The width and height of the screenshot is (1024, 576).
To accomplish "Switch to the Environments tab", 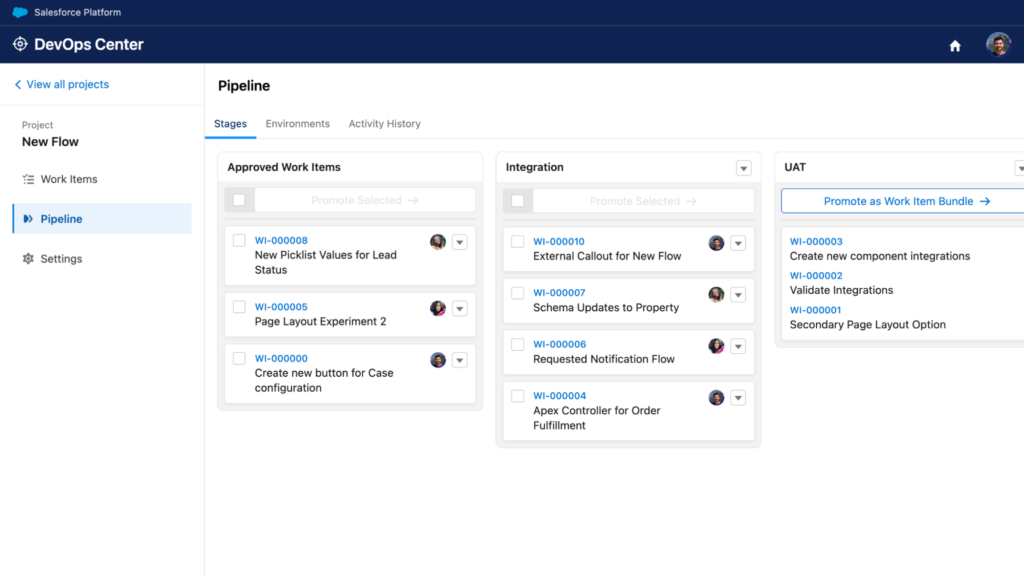I will pyautogui.click(x=297, y=123).
